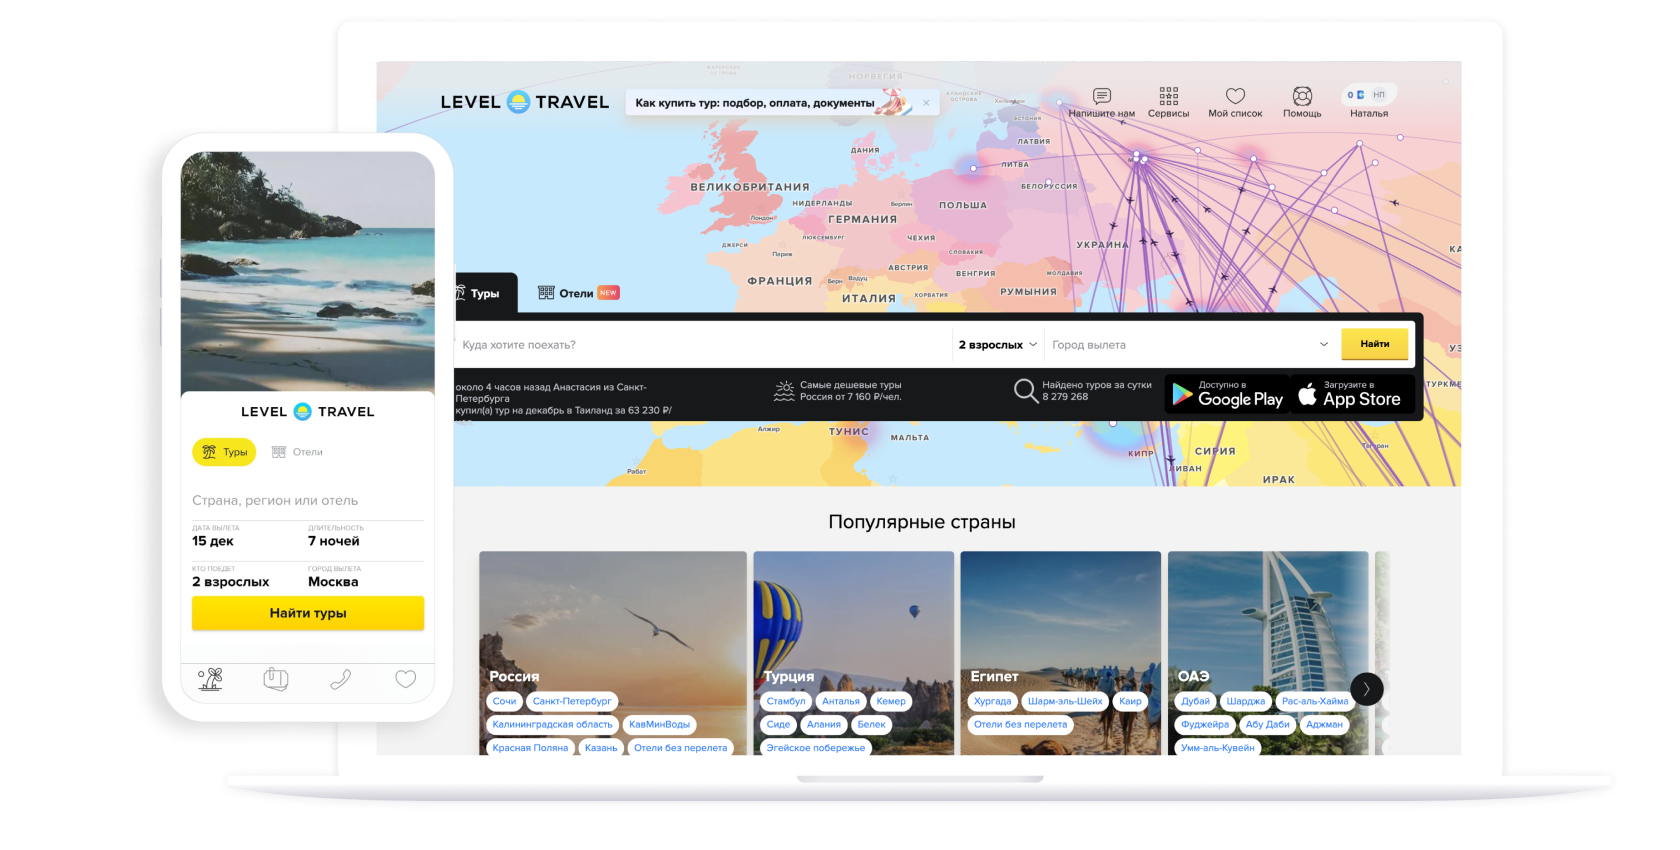Click the sunrise cheapest tours icon
The width and height of the screenshot is (1680, 850).
coord(784,391)
